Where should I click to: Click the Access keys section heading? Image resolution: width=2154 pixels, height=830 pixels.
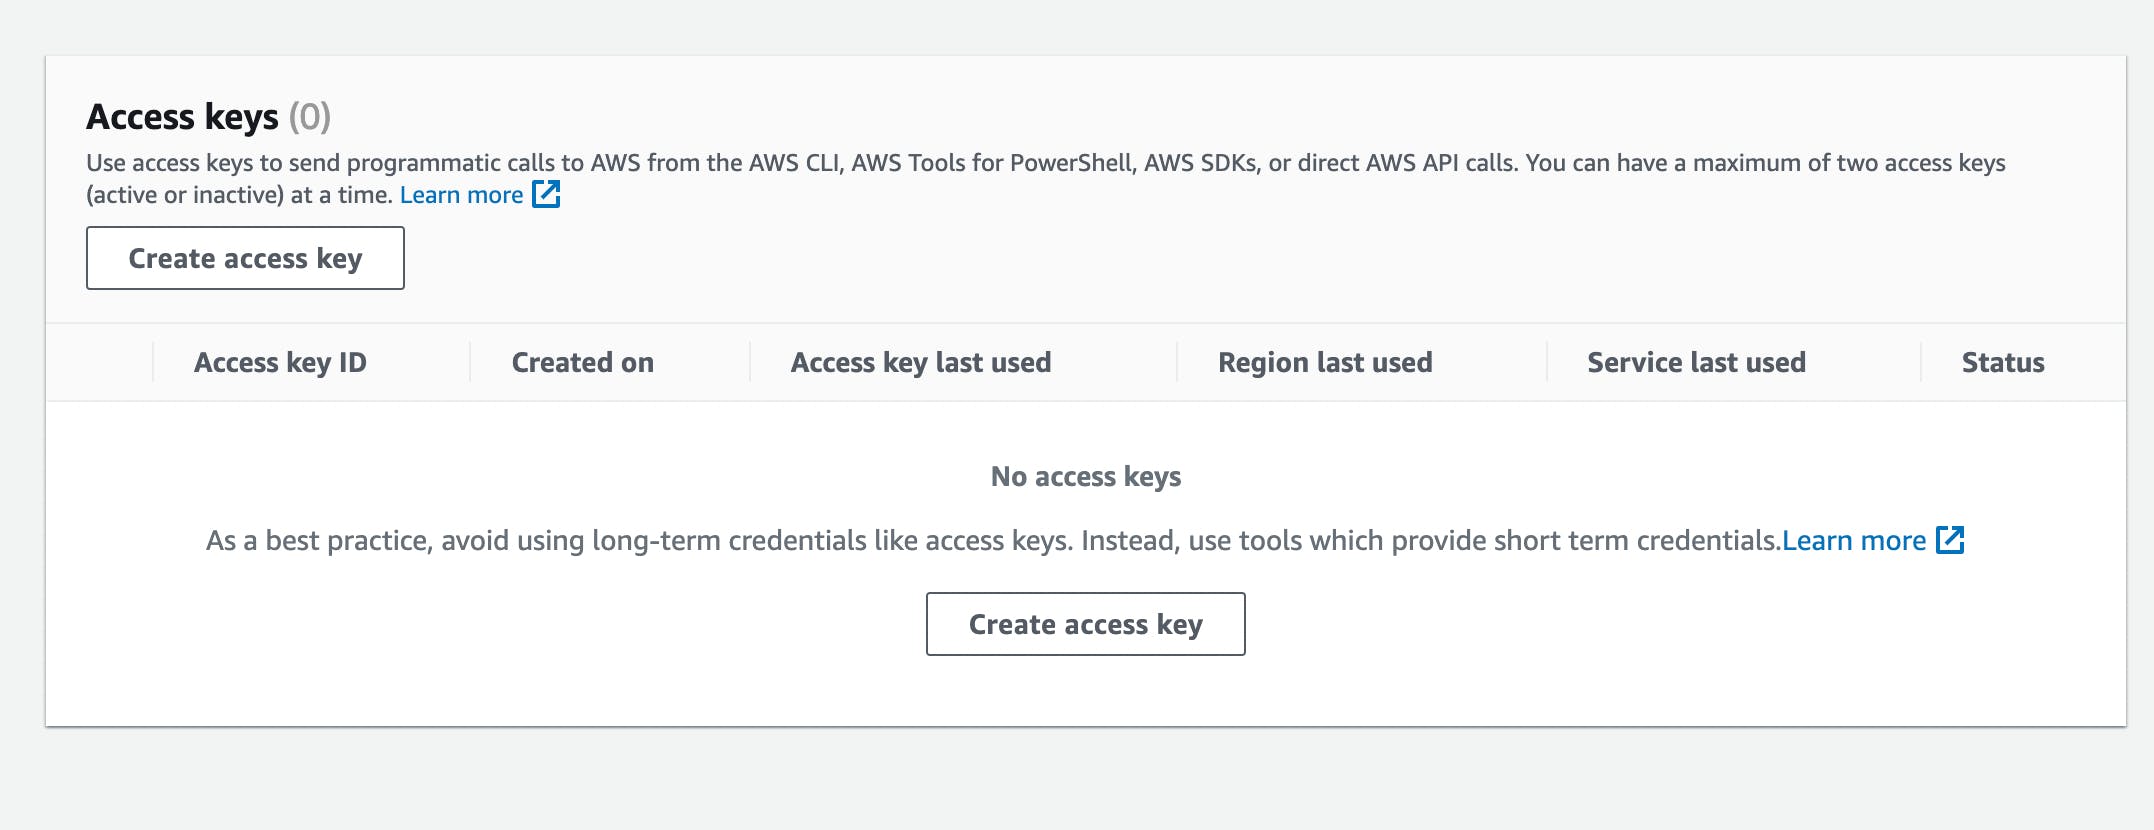click(182, 117)
